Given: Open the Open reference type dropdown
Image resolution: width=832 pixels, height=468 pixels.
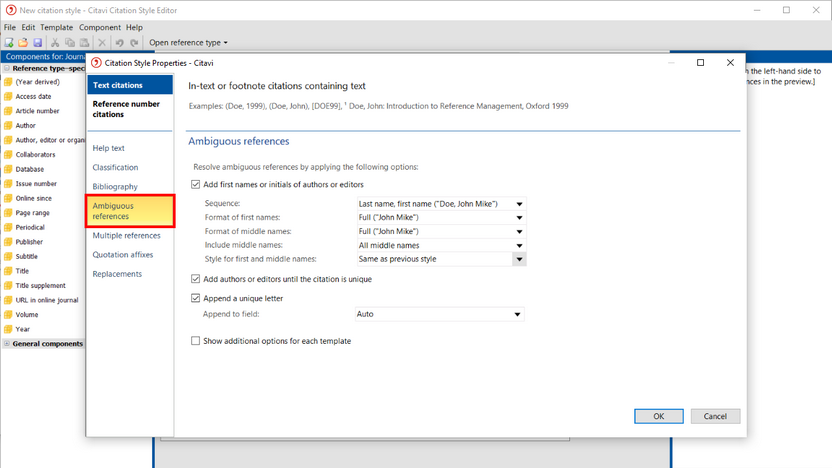Looking at the screenshot, I should [188, 42].
